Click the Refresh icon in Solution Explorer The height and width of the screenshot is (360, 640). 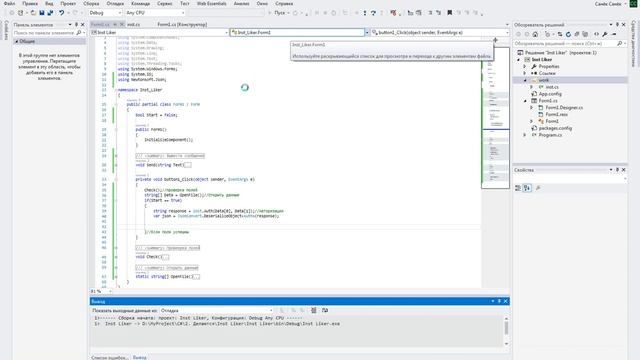[568, 34]
